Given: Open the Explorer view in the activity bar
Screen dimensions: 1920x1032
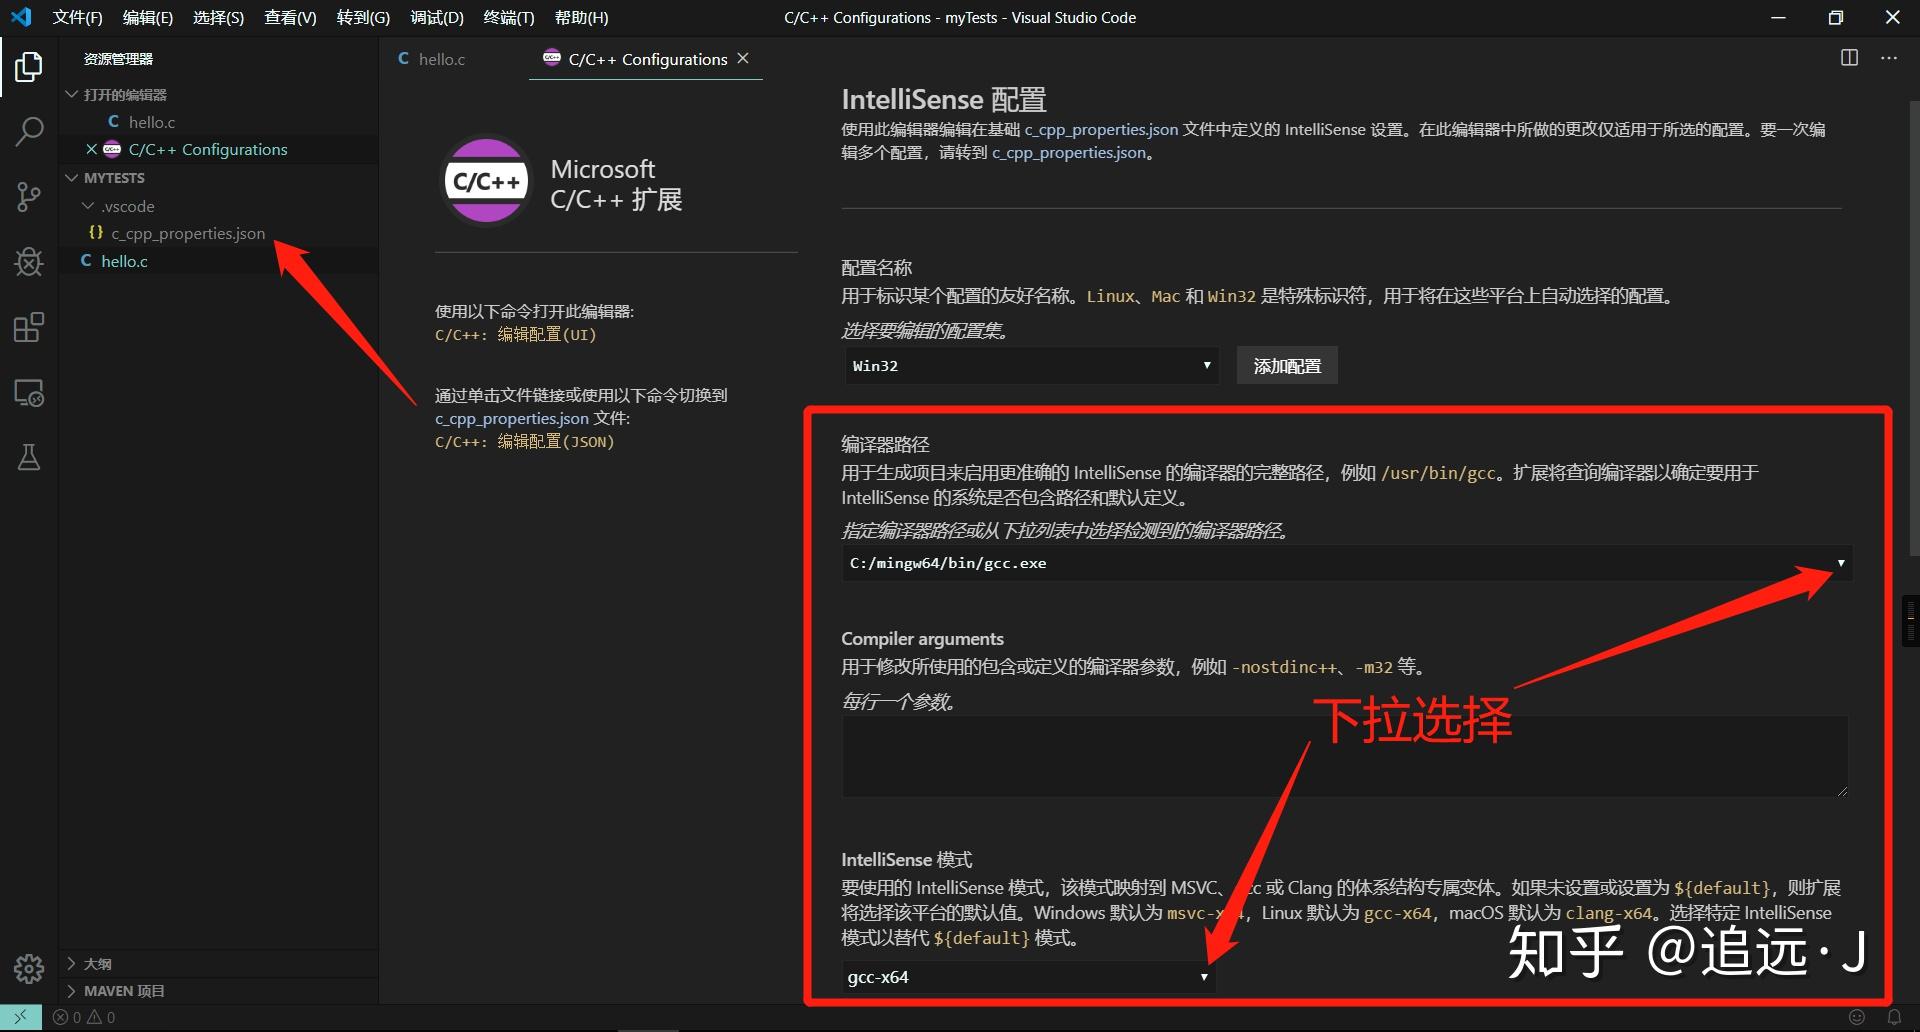Looking at the screenshot, I should (x=28, y=66).
